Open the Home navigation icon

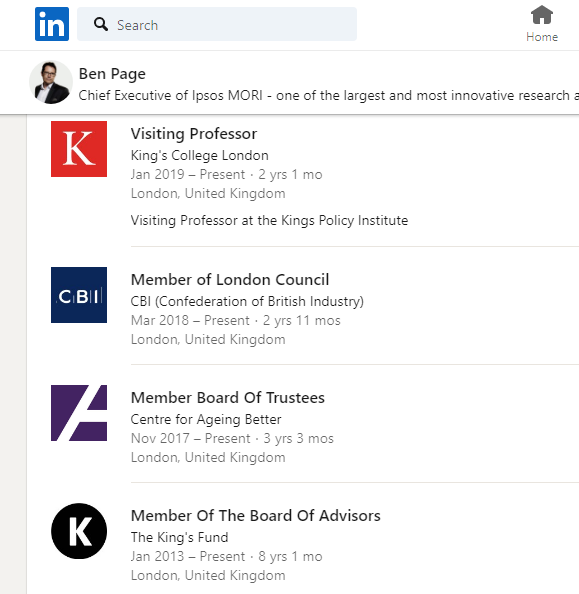[542, 15]
